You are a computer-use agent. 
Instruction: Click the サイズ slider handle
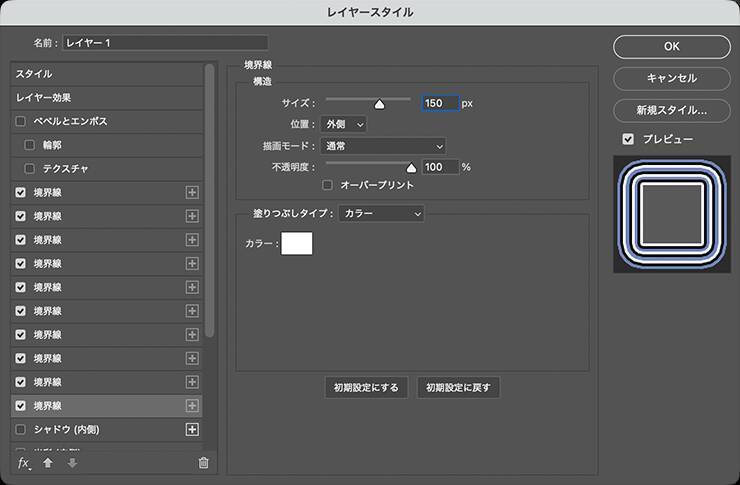coord(379,104)
